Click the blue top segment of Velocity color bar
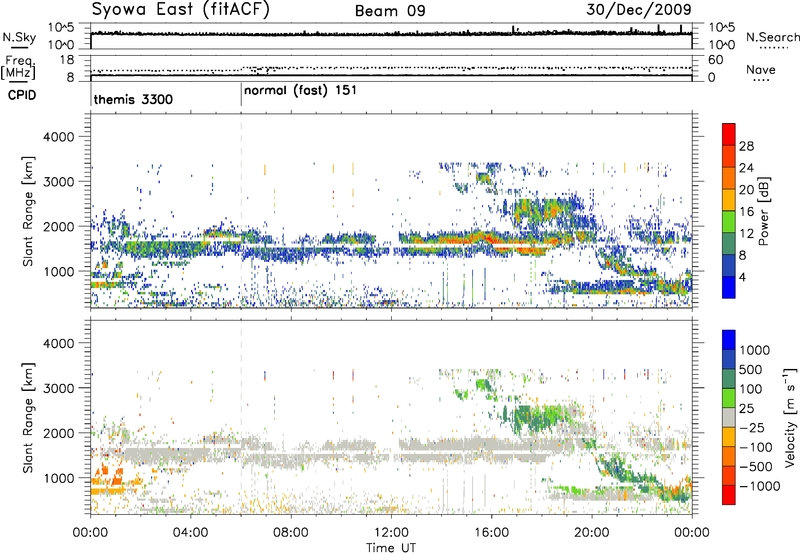The height and width of the screenshot is (554, 800). (x=729, y=340)
